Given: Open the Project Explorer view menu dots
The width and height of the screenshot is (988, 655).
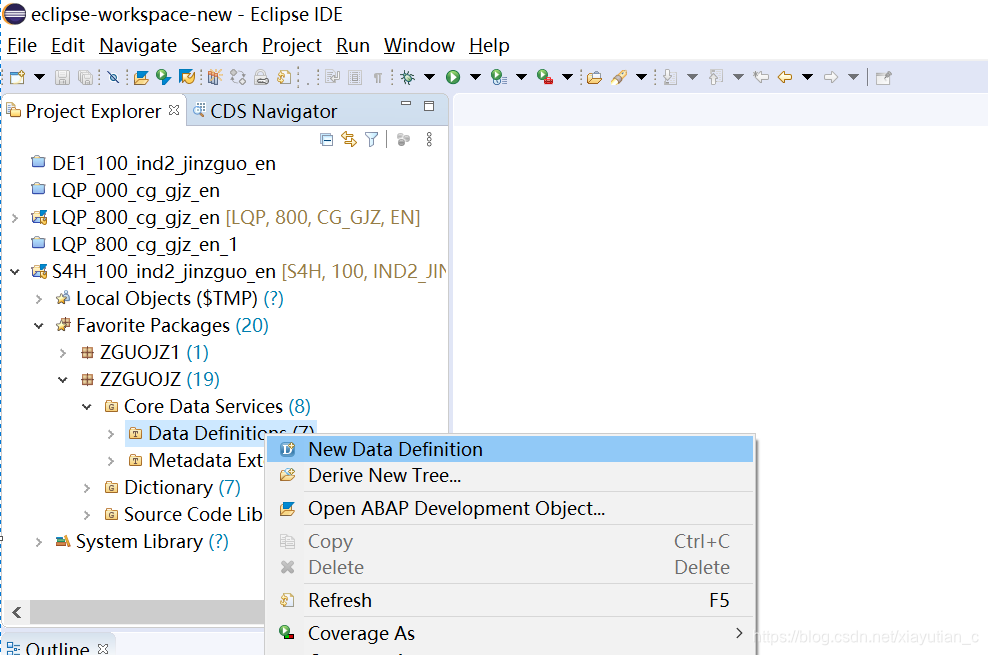Looking at the screenshot, I should [429, 139].
